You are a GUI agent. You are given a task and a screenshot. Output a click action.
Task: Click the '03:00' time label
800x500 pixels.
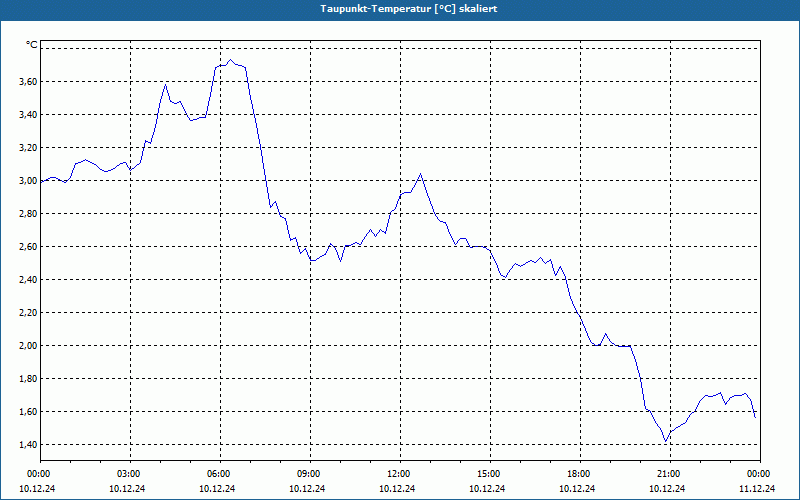coord(127,474)
